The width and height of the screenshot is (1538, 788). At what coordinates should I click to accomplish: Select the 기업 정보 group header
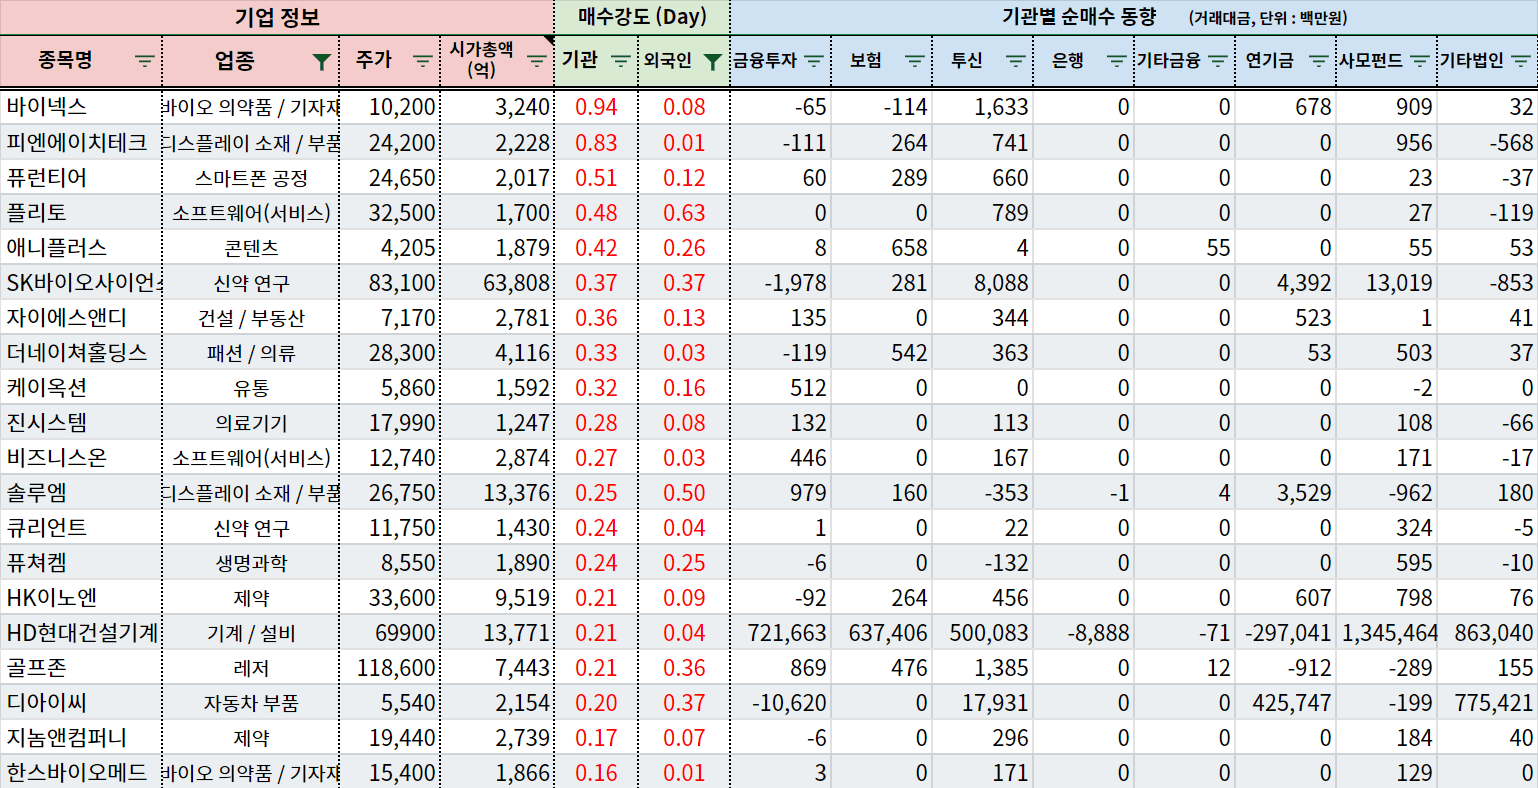click(x=277, y=17)
